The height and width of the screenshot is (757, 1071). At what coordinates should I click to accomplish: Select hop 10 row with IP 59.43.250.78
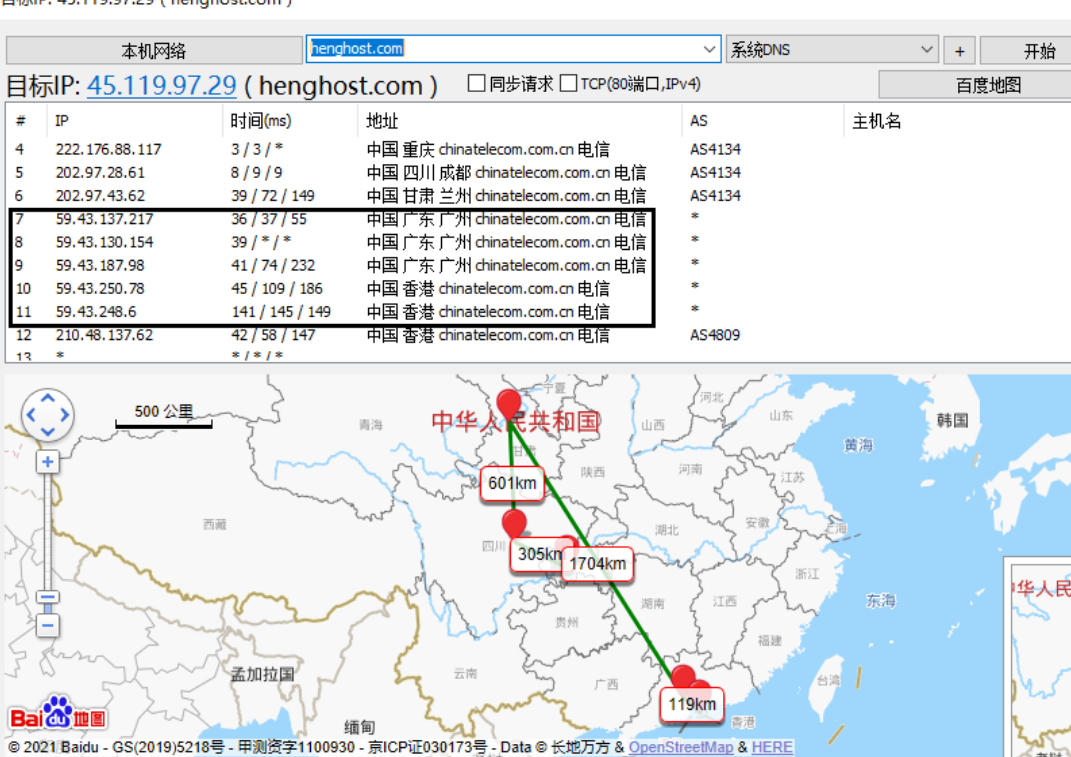100,289
